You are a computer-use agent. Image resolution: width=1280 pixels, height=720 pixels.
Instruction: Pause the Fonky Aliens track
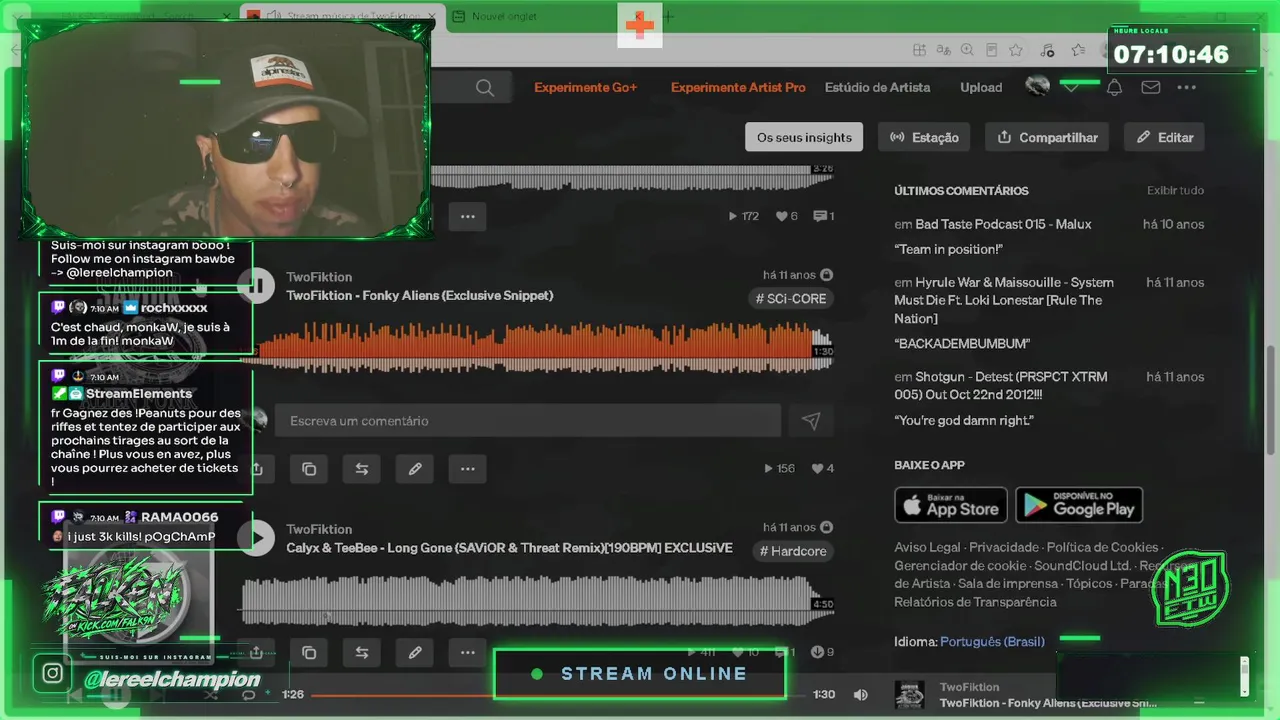coord(257,286)
